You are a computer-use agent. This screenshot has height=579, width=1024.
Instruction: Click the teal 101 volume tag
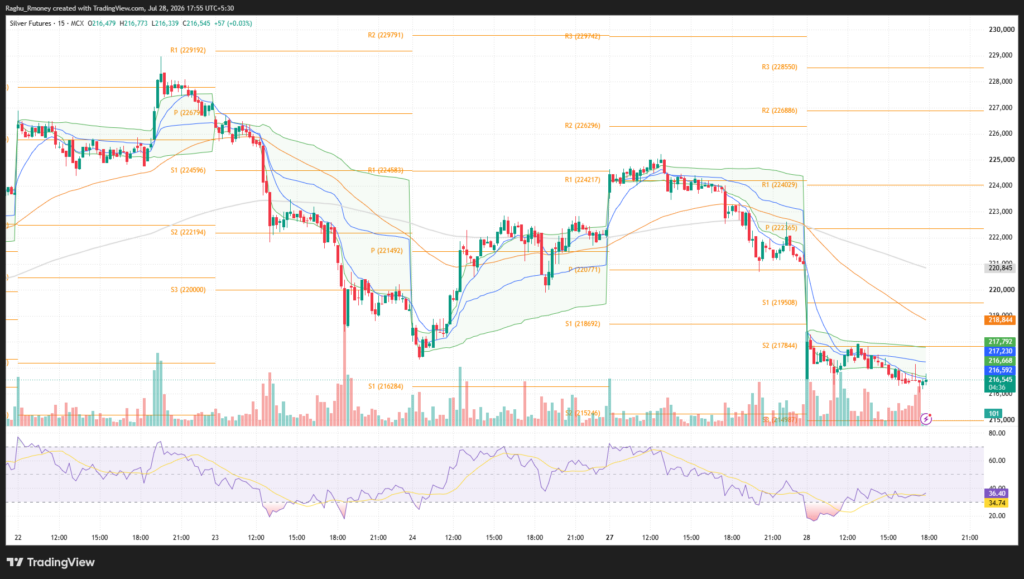pyautogui.click(x=993, y=414)
